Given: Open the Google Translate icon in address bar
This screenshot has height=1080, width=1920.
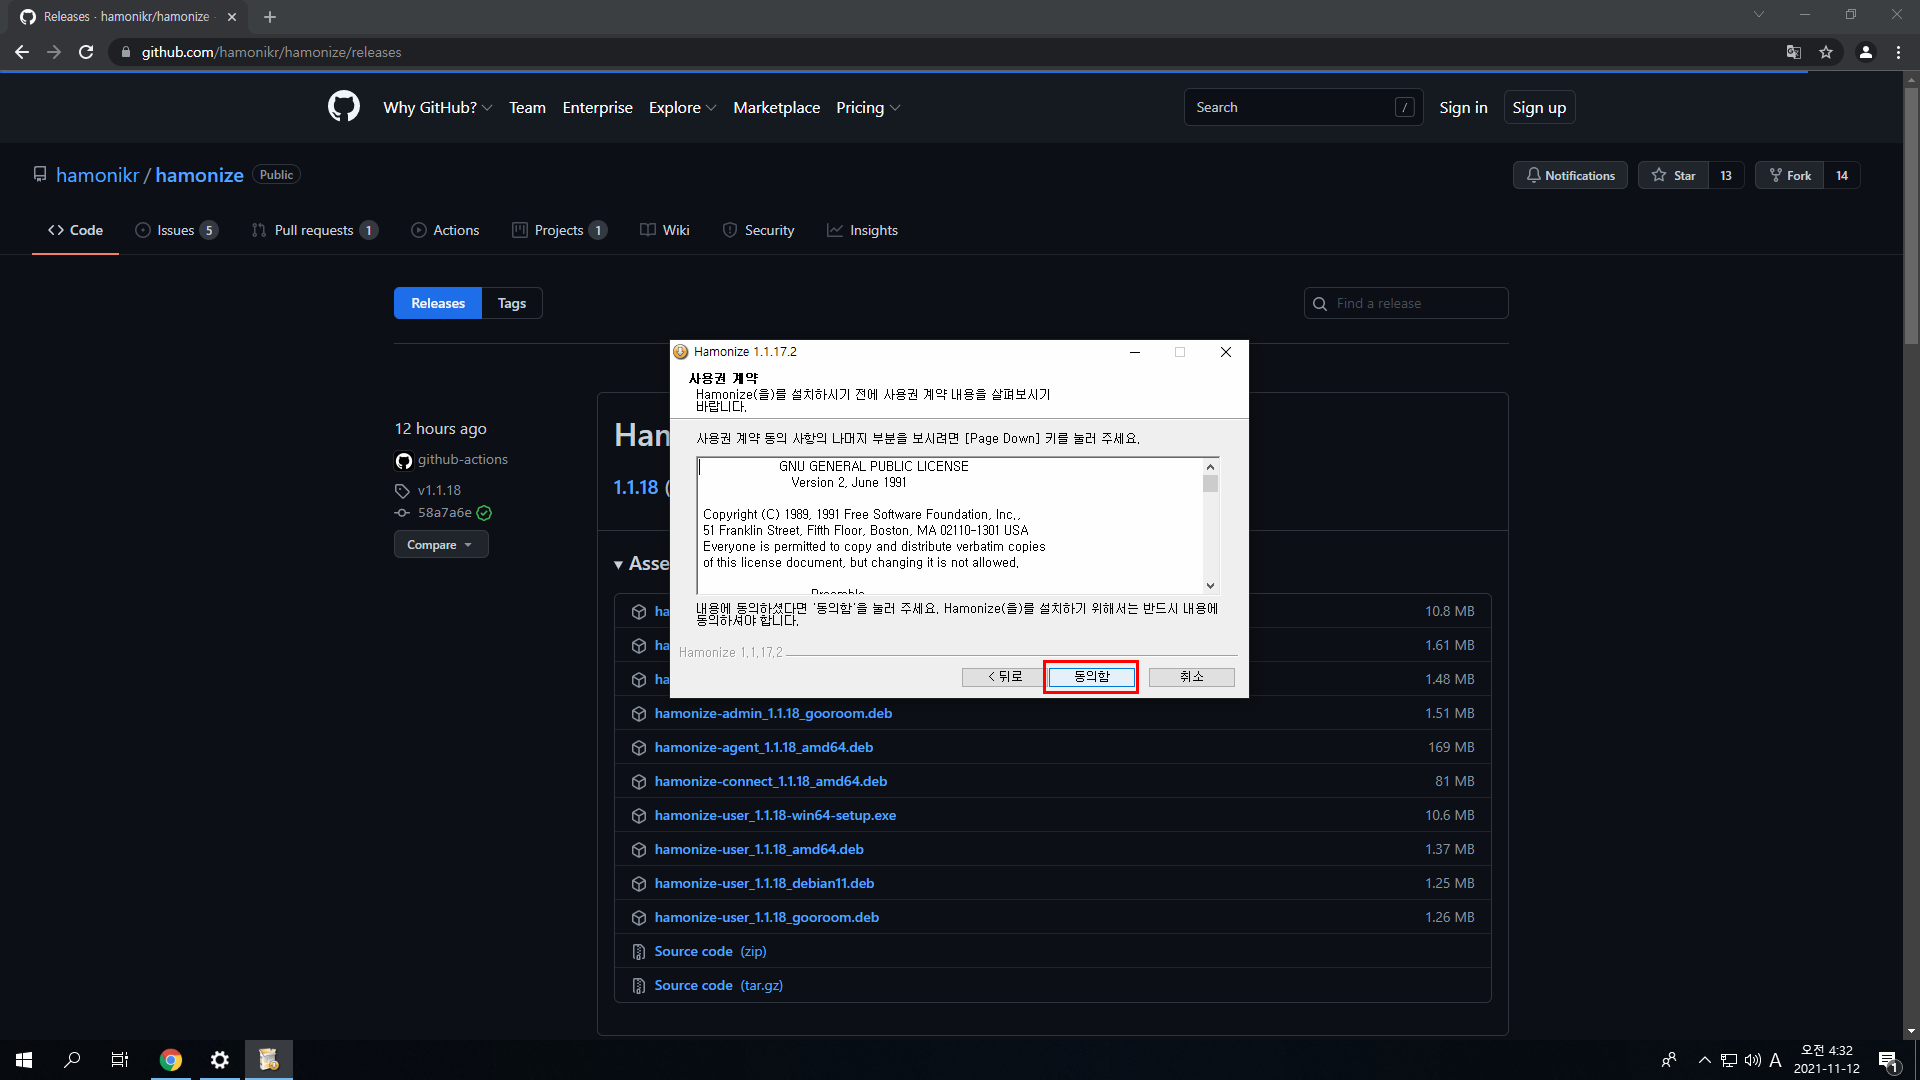Looking at the screenshot, I should pos(1794,52).
